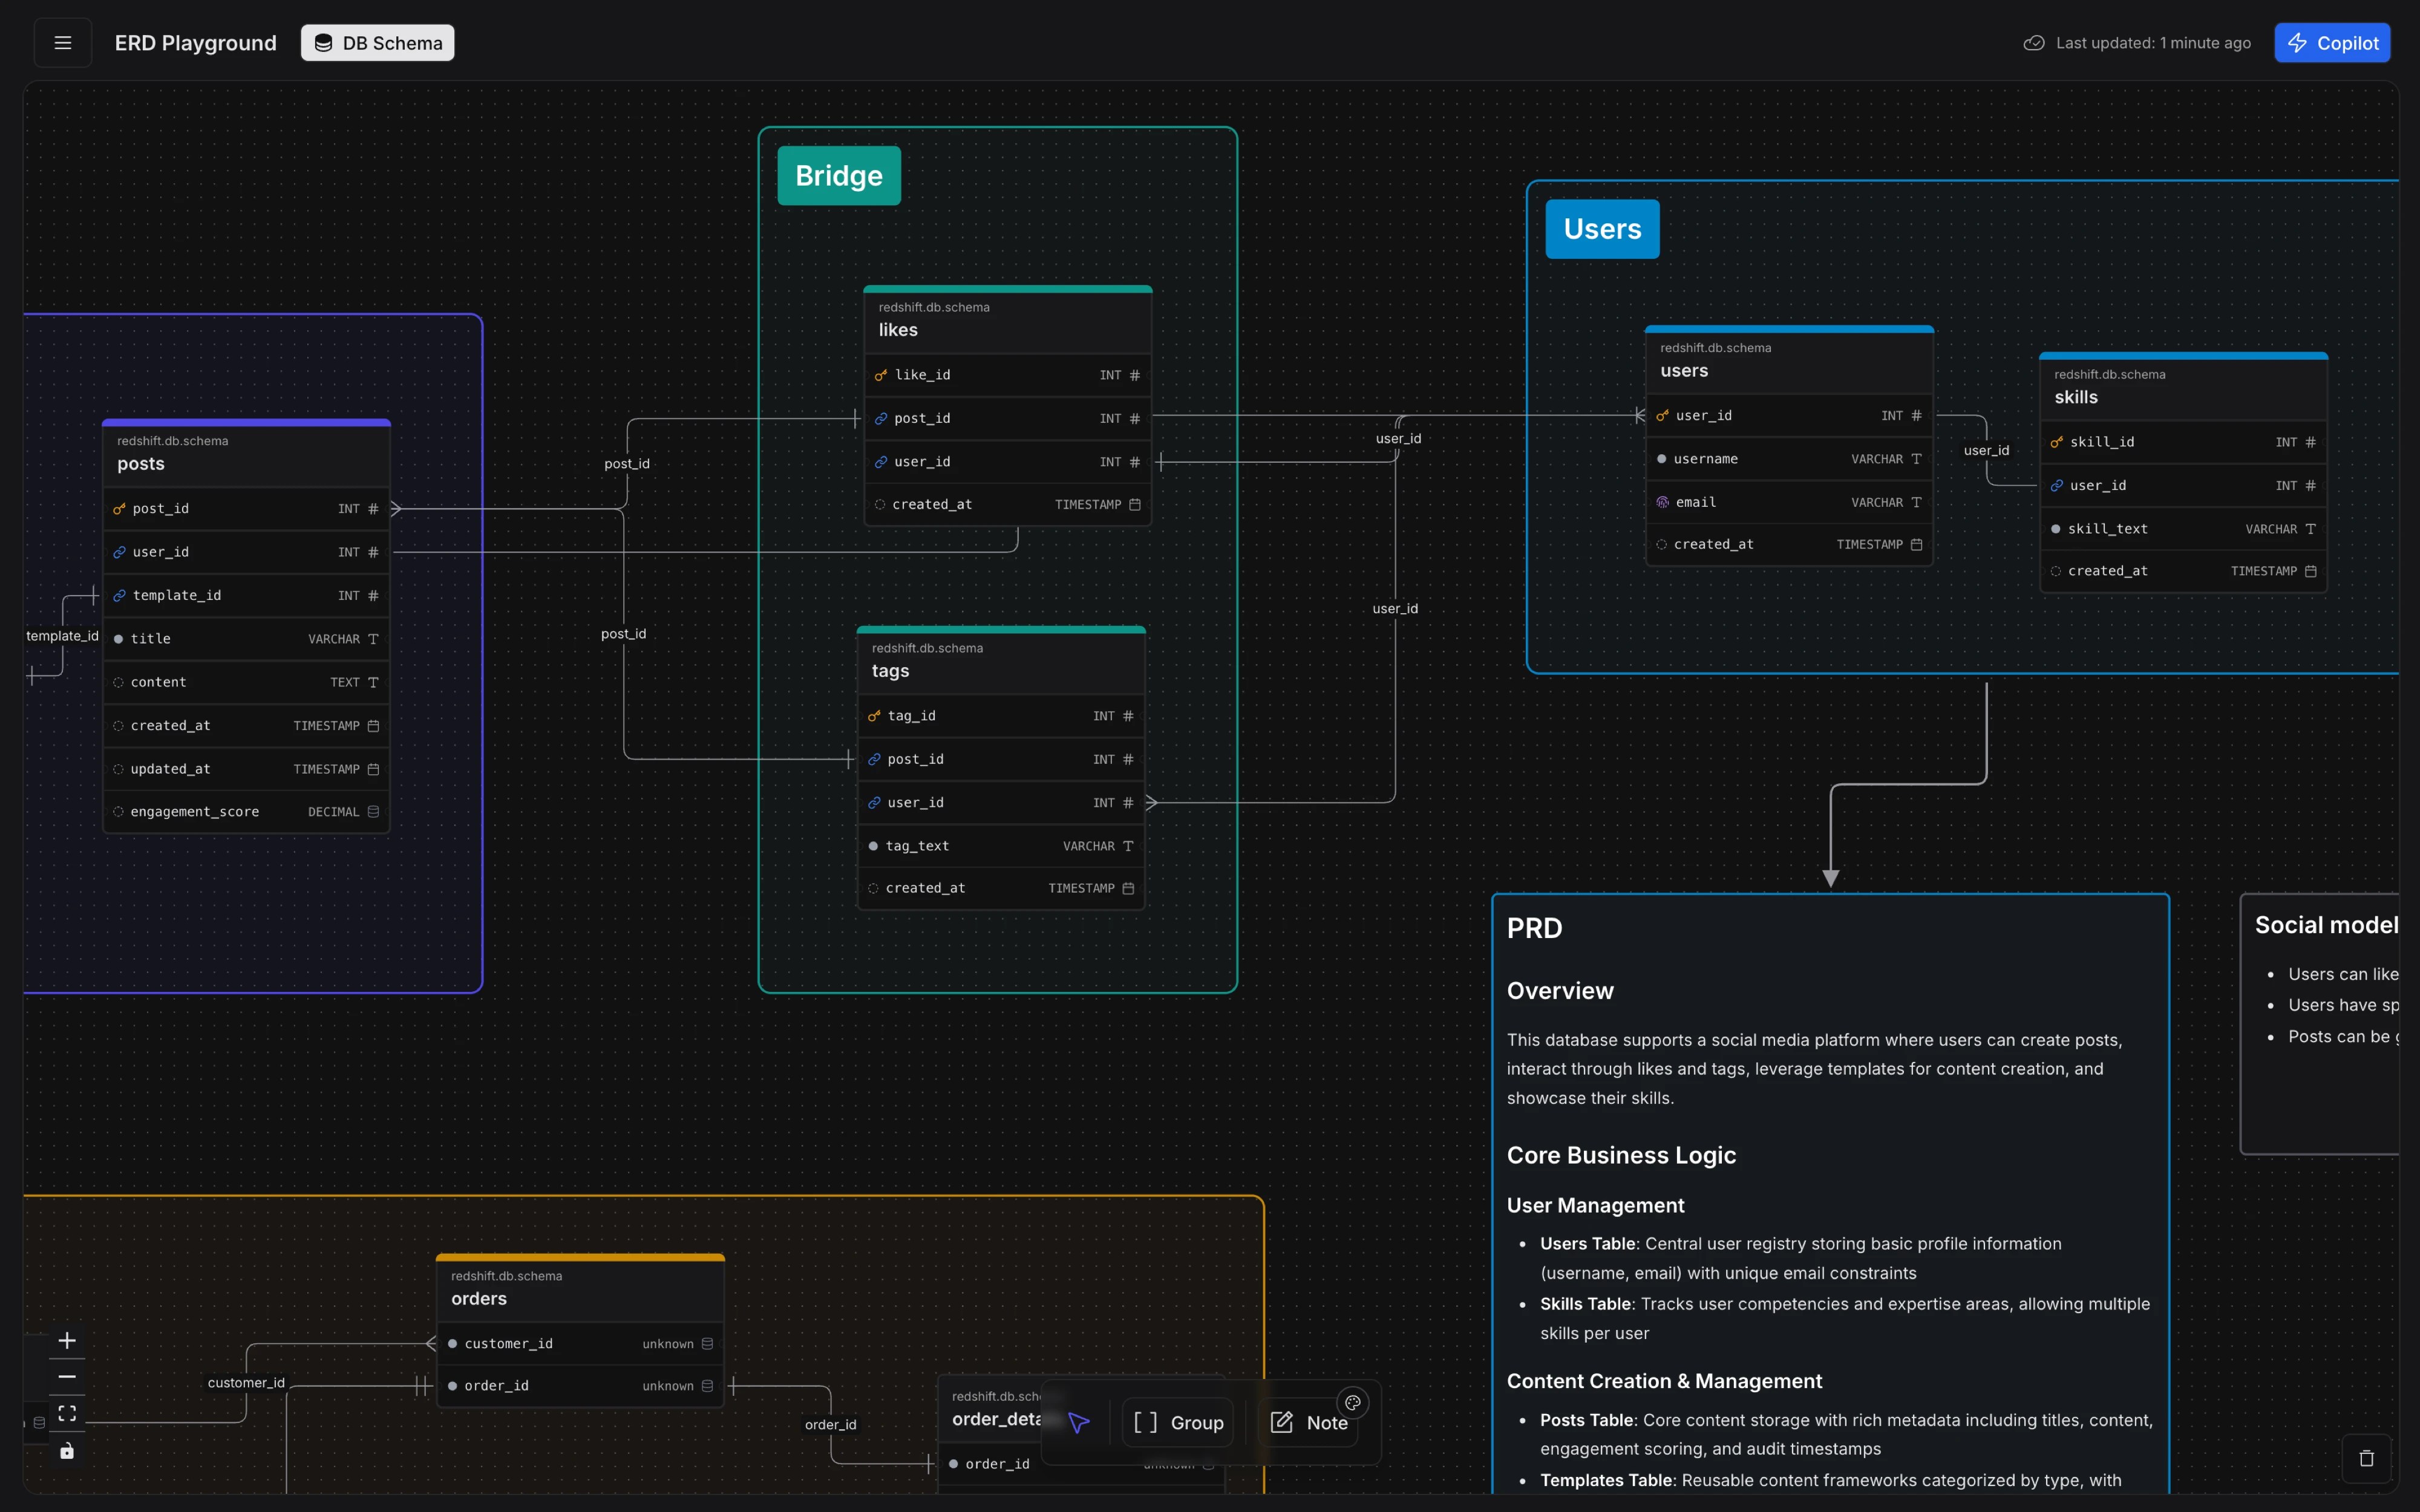Select the pointer tool in the floating toolbar

coord(1078,1422)
